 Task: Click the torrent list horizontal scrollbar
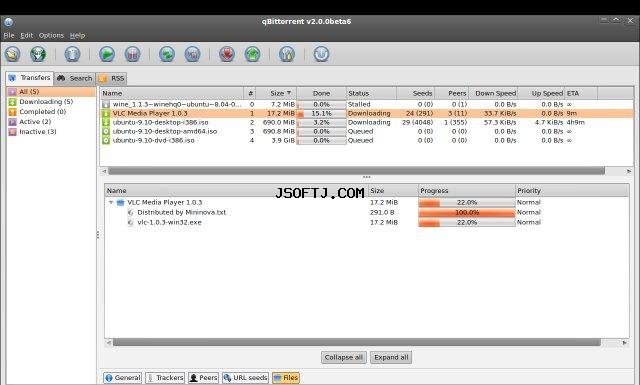point(356,171)
